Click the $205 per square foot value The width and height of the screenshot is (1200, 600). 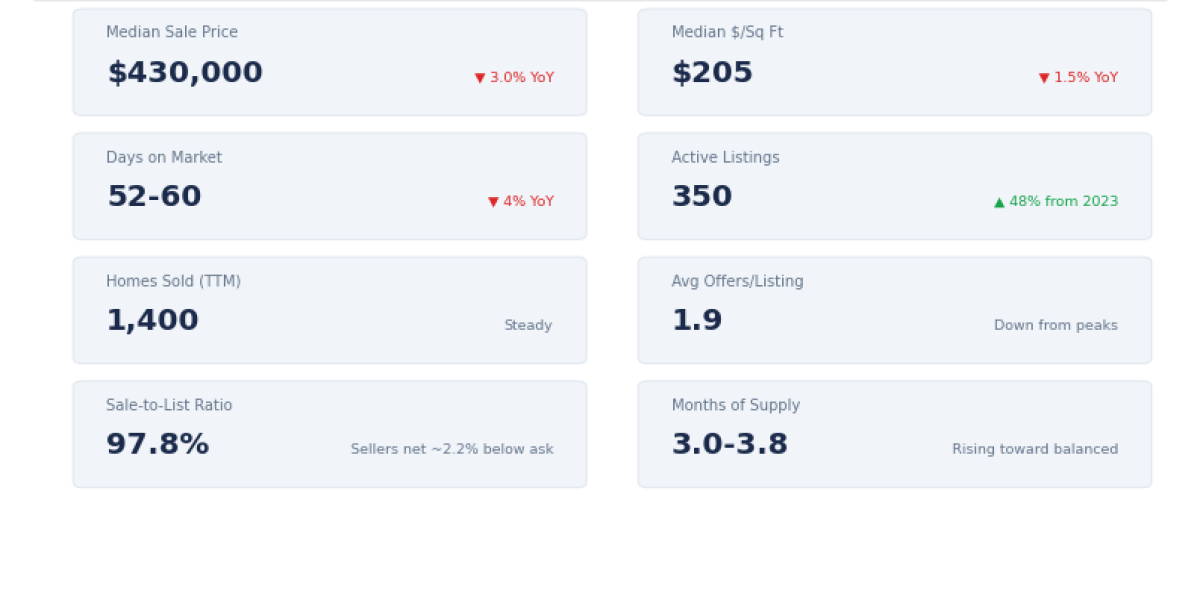coord(712,73)
